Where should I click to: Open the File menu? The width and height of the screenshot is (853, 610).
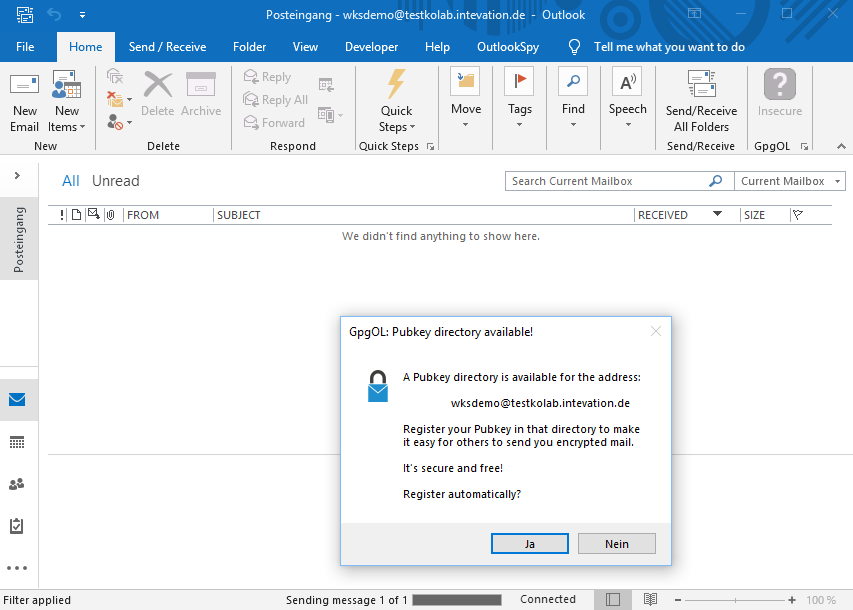tap(25, 47)
